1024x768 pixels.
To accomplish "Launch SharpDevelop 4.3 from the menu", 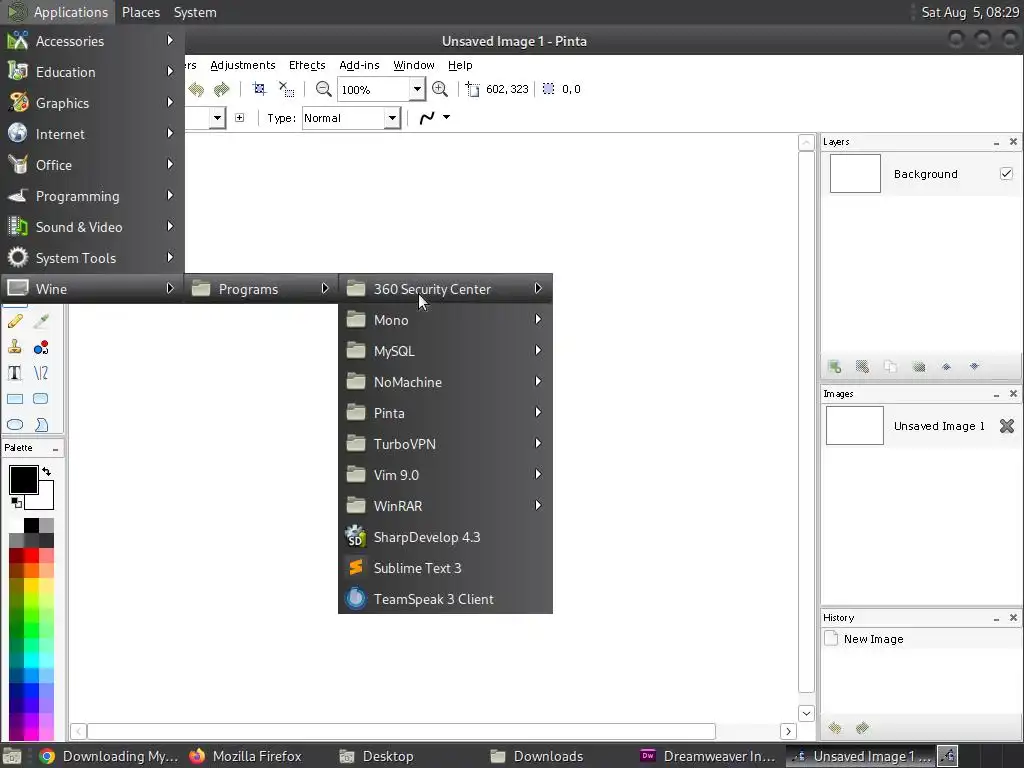I will [445, 537].
